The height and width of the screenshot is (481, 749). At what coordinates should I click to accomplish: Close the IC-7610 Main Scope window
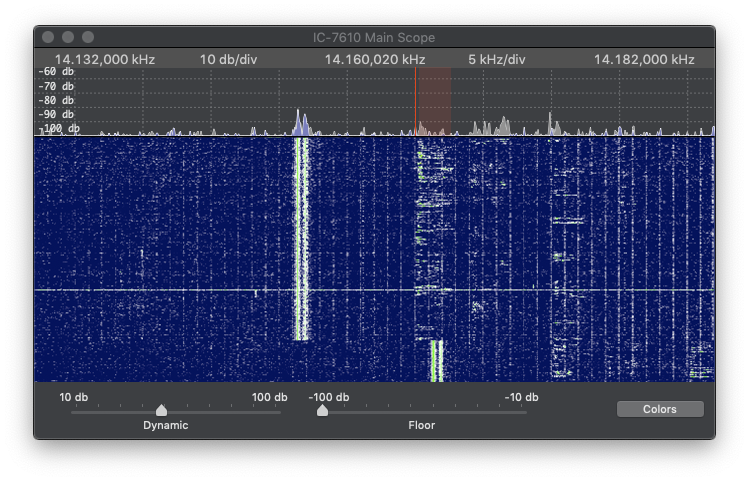pyautogui.click(x=48, y=37)
